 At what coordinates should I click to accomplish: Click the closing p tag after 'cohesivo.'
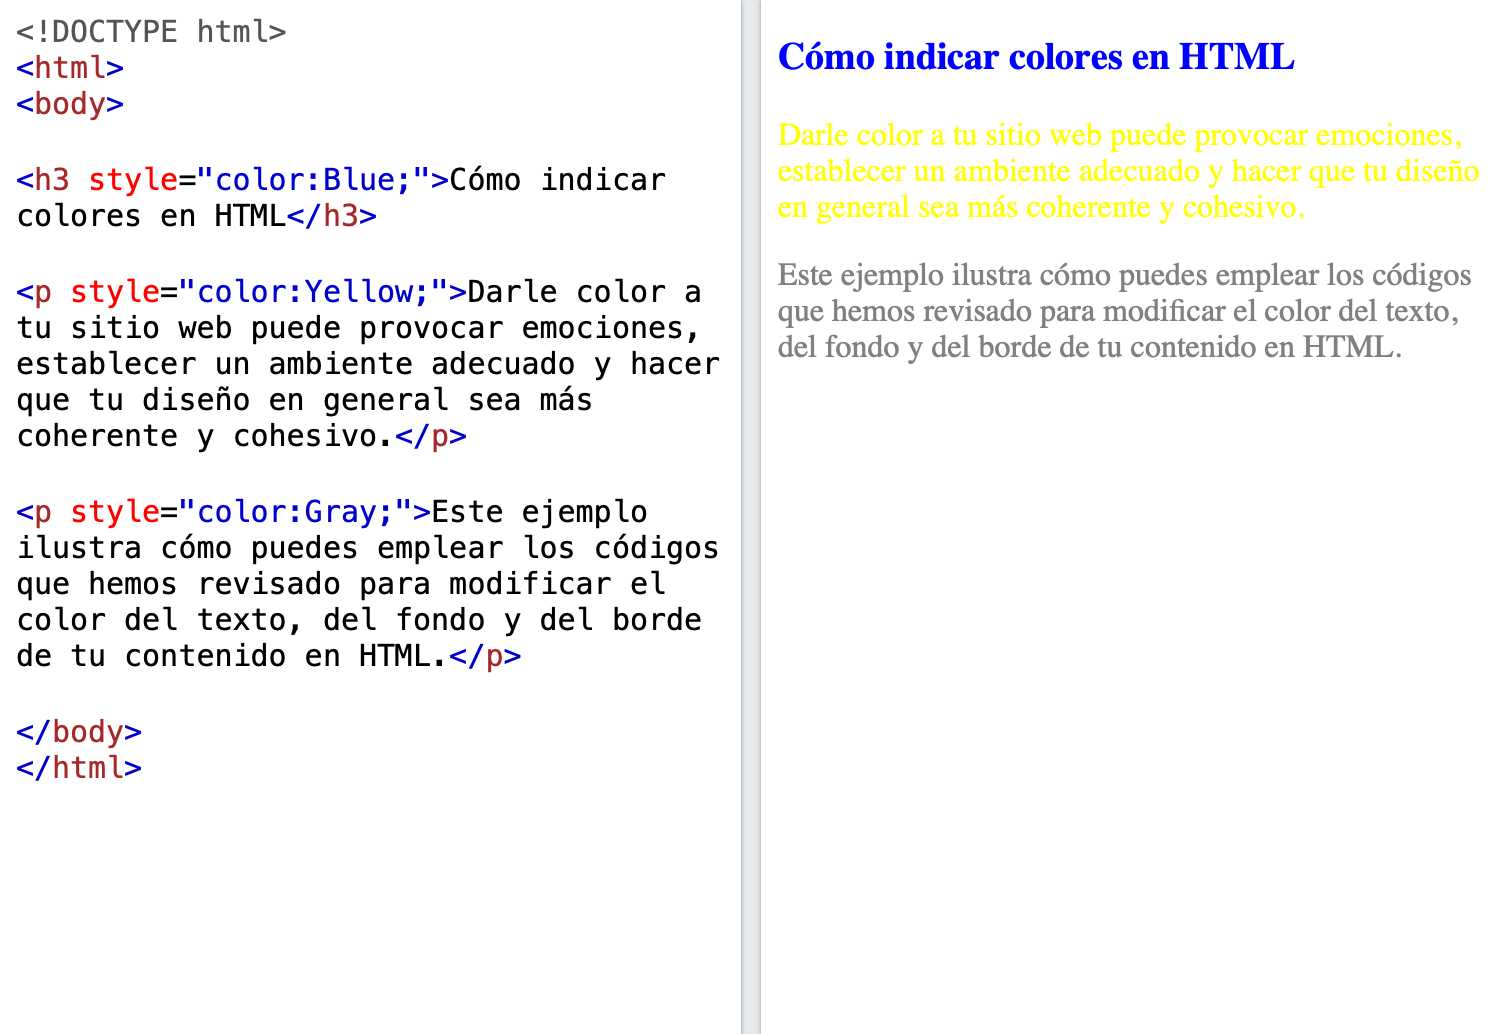431,436
